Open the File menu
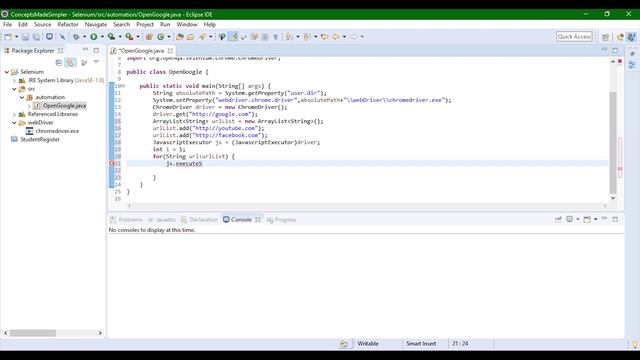This screenshot has width=640, height=360. (x=7, y=24)
